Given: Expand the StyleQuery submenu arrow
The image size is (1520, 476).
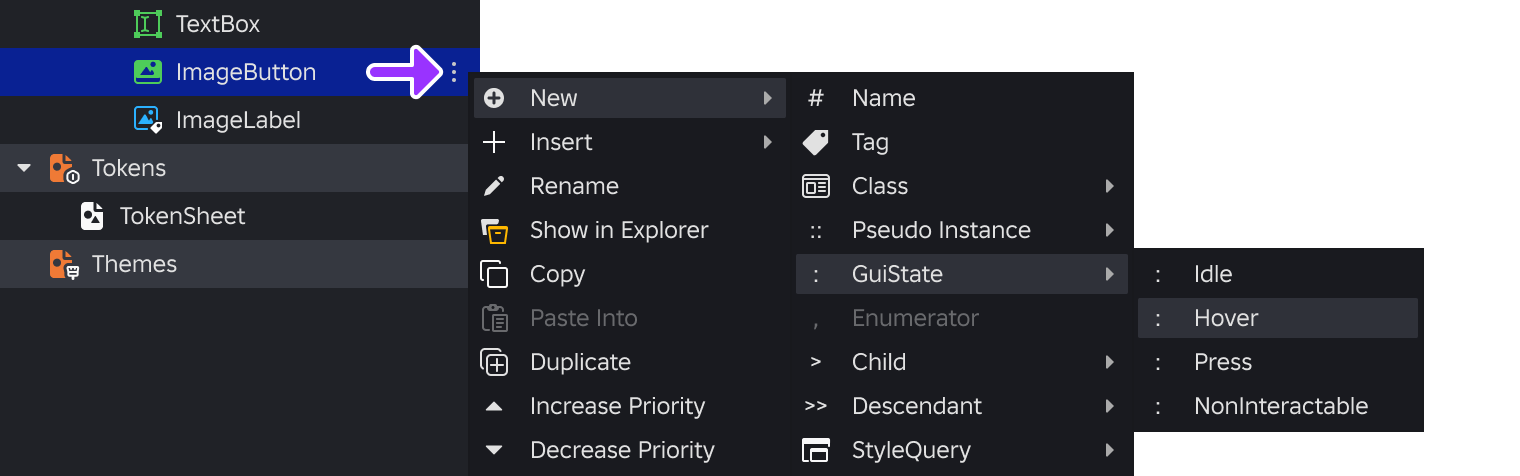Looking at the screenshot, I should [1109, 450].
